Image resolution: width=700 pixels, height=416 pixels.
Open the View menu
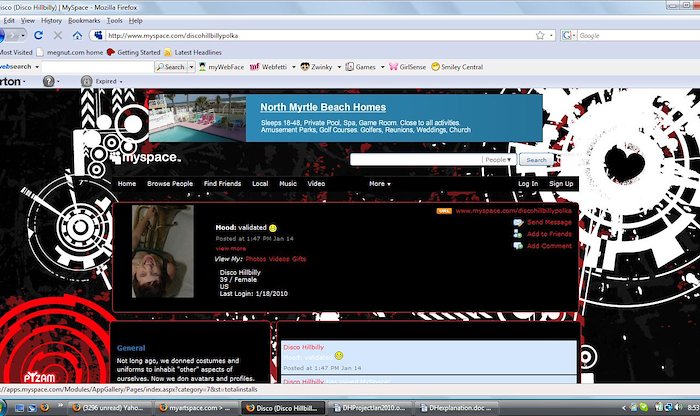28,21
